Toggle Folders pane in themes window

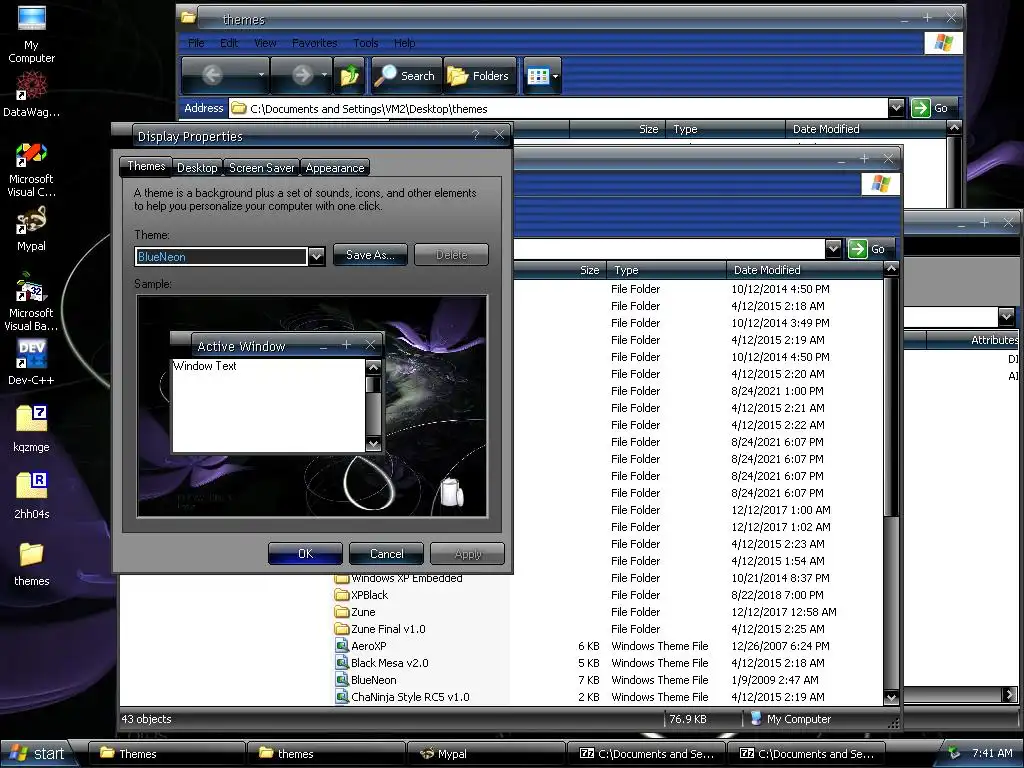478,76
